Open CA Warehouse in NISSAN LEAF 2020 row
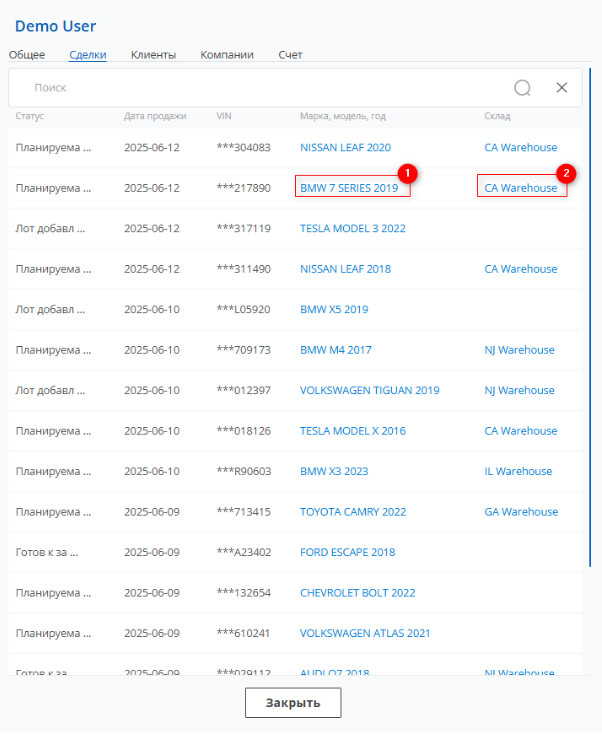602x734 pixels. 521,147
